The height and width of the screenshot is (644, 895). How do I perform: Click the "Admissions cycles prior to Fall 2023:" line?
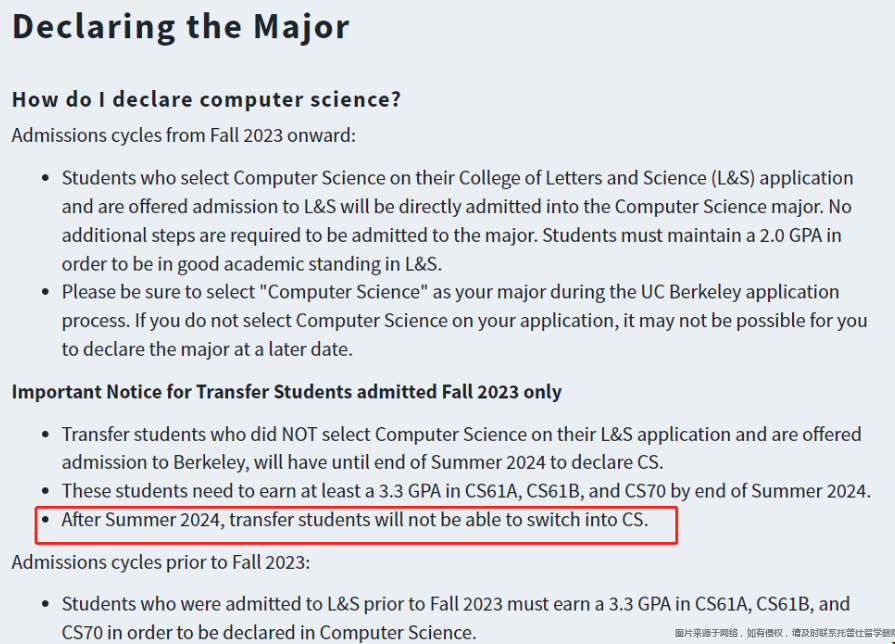160,562
